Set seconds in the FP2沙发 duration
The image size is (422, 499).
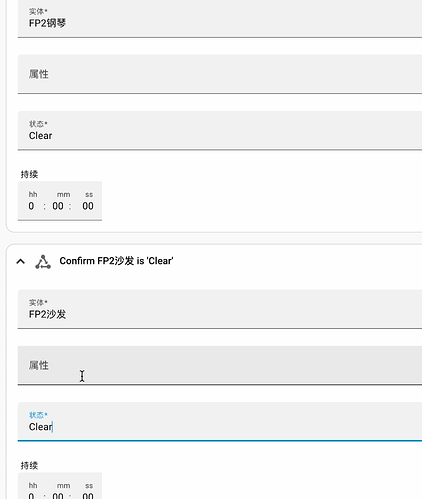click(x=88, y=496)
